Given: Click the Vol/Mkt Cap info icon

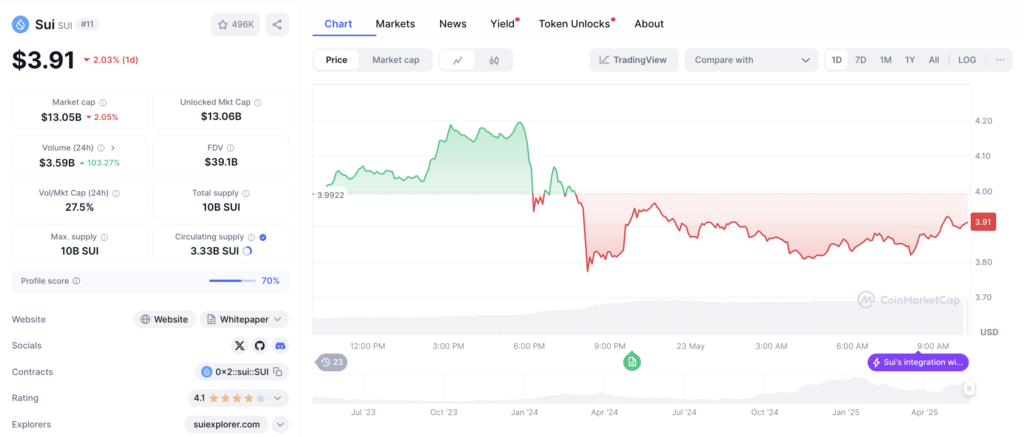Looking at the screenshot, I should point(116,194).
